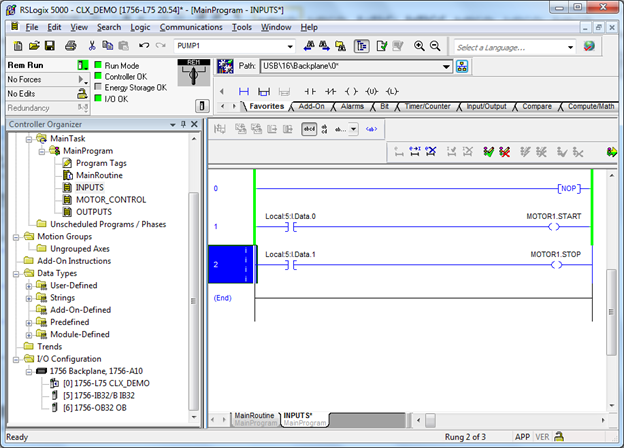Select the Timer/Counter instruction tab
The width and height of the screenshot is (624, 448).
pyautogui.click(x=427, y=107)
